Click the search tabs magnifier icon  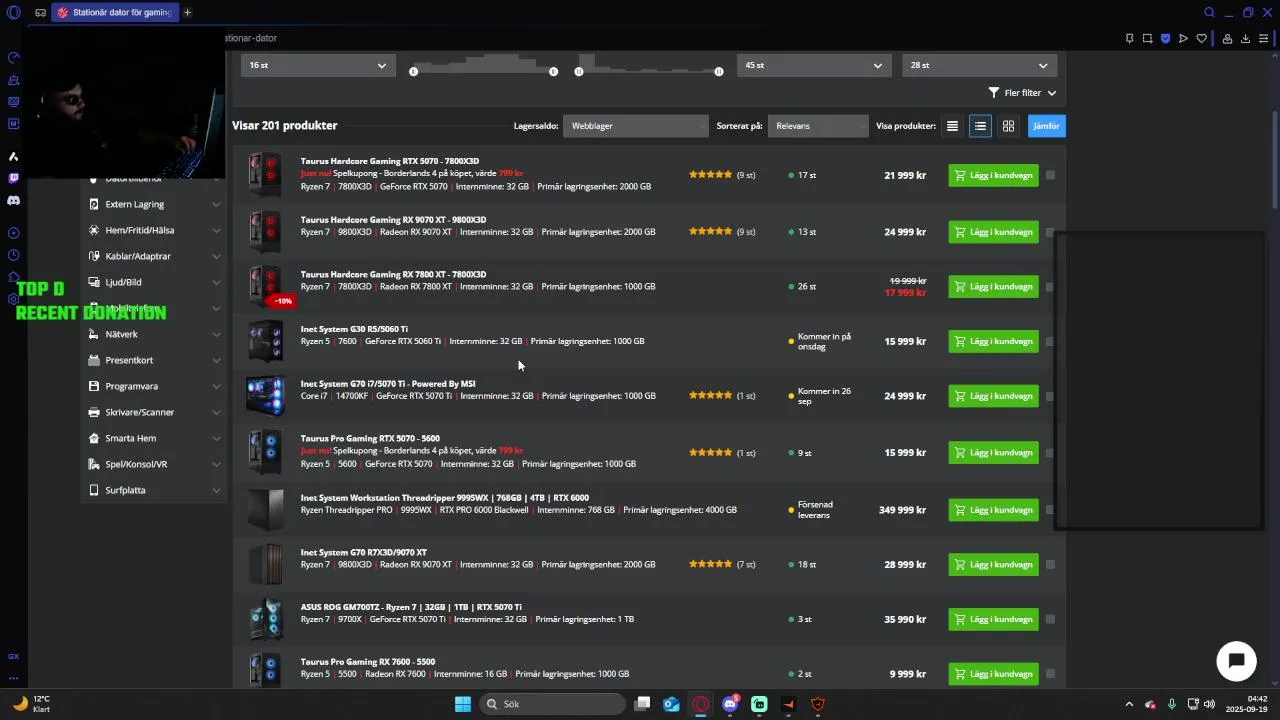(1209, 12)
